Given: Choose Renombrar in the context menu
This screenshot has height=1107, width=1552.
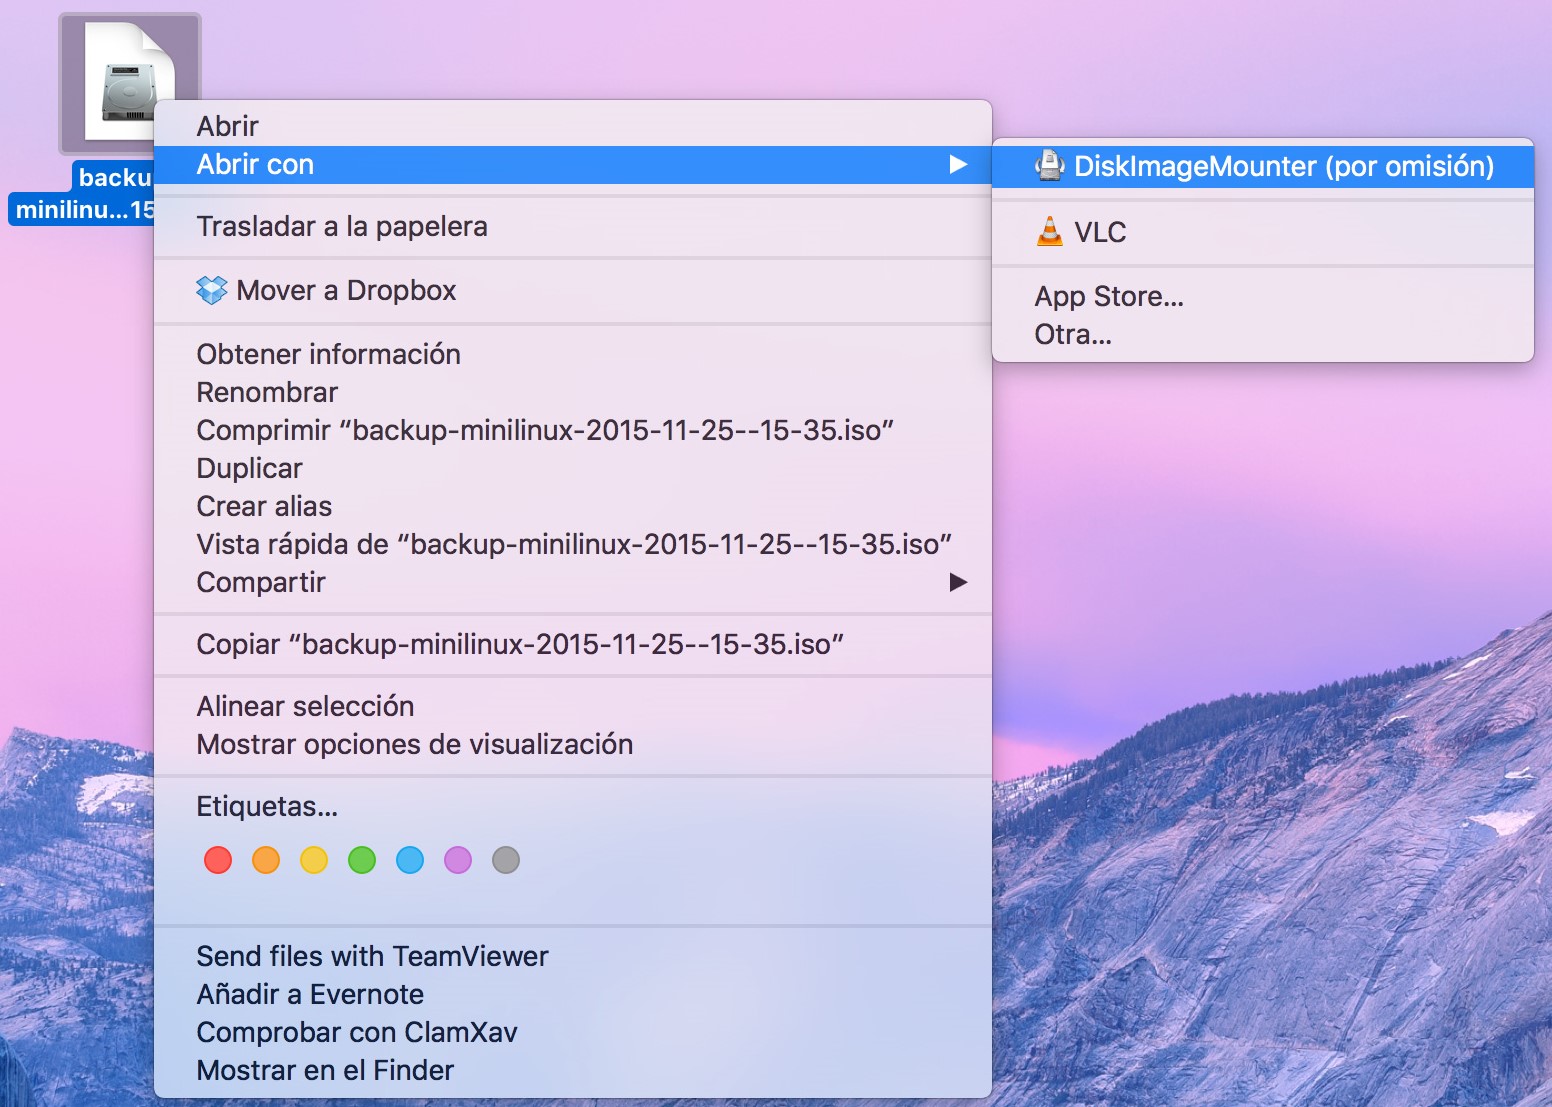Looking at the screenshot, I should pyautogui.click(x=573, y=392).
